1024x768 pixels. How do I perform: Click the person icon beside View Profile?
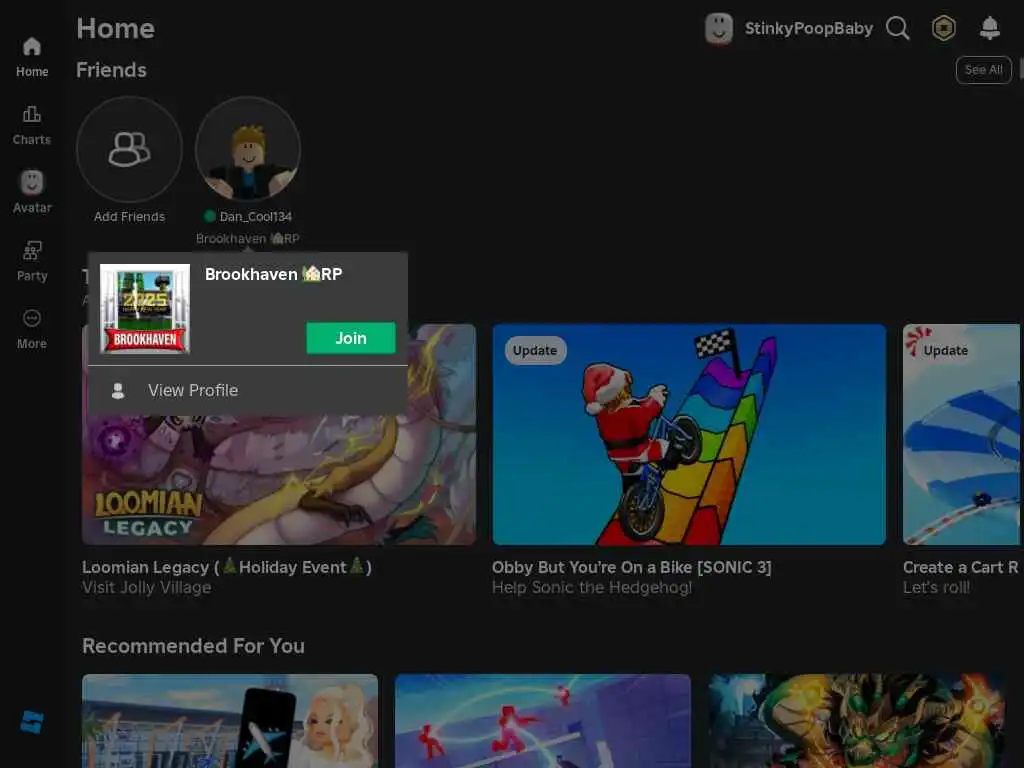[118, 391]
